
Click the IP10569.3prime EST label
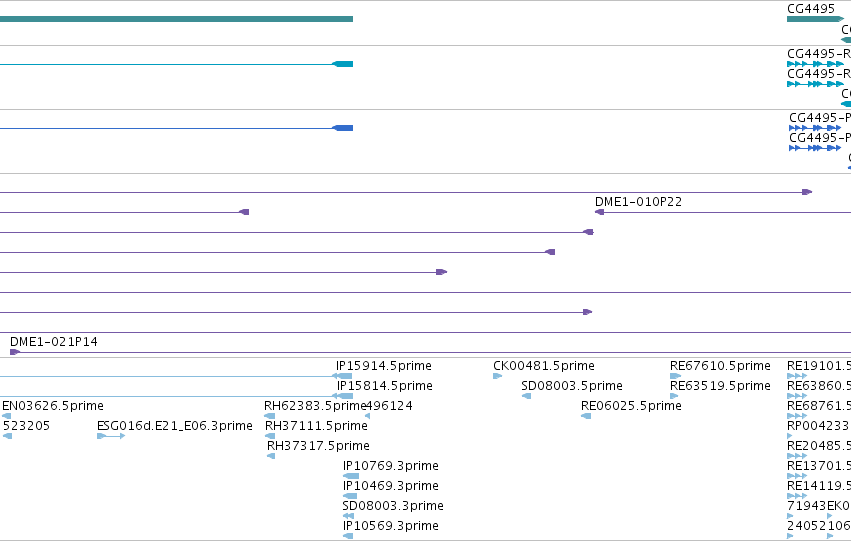391,526
